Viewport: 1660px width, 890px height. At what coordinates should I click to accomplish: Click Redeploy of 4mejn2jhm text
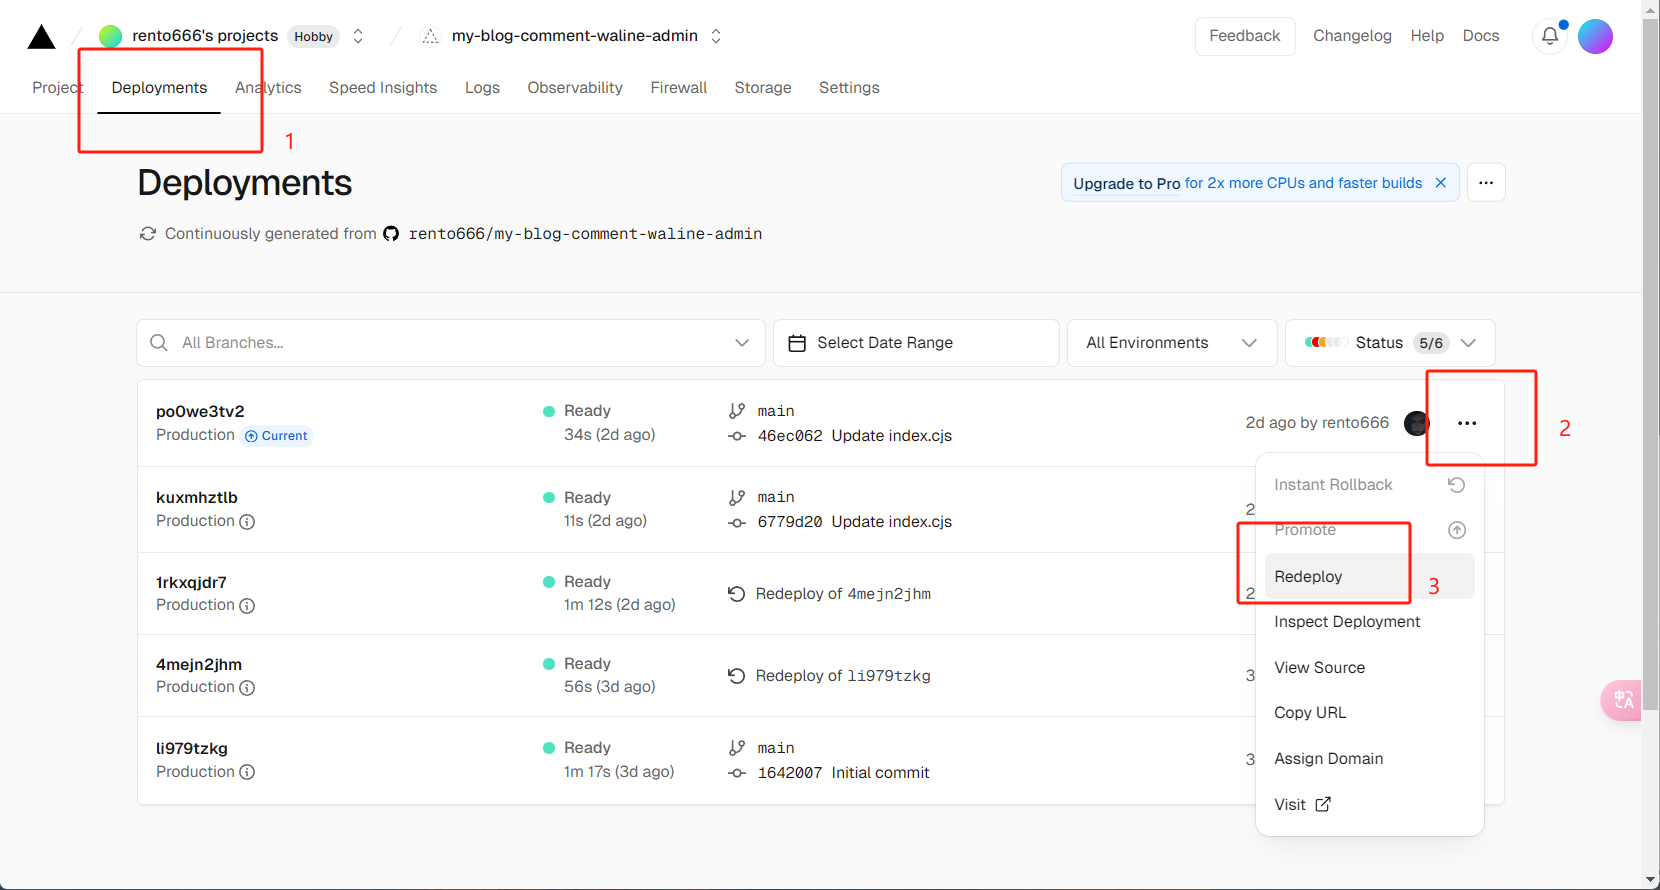(x=843, y=594)
